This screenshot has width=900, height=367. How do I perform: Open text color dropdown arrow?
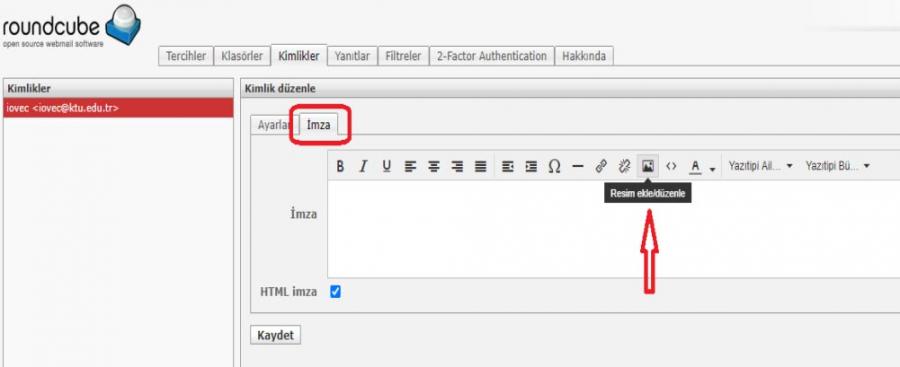pos(712,169)
